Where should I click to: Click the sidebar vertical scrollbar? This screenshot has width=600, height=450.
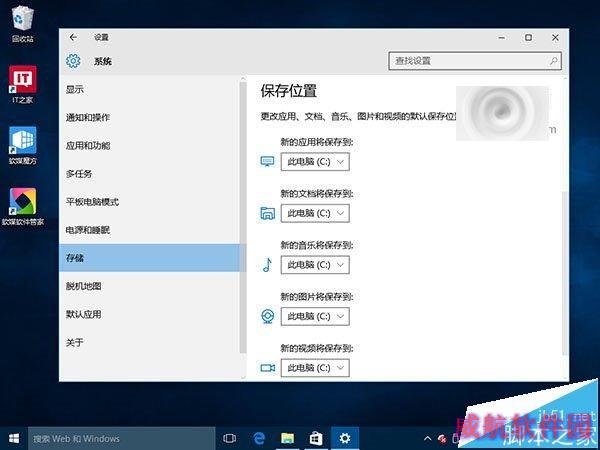243,218
